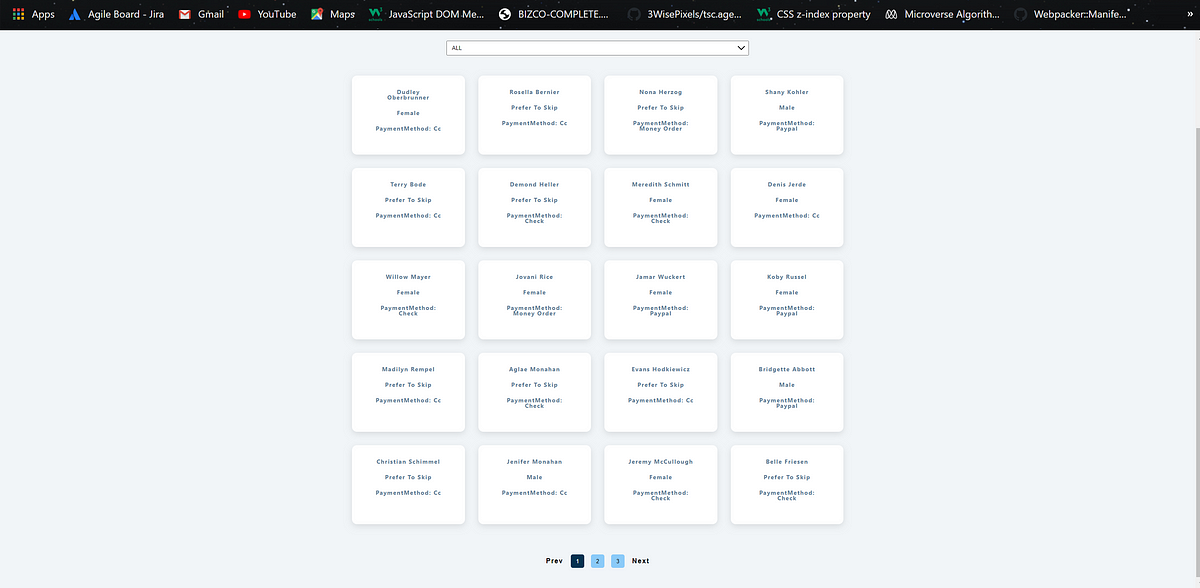The width and height of the screenshot is (1200, 588).
Task: Click the name Jamar Wuckert
Action: click(x=661, y=277)
